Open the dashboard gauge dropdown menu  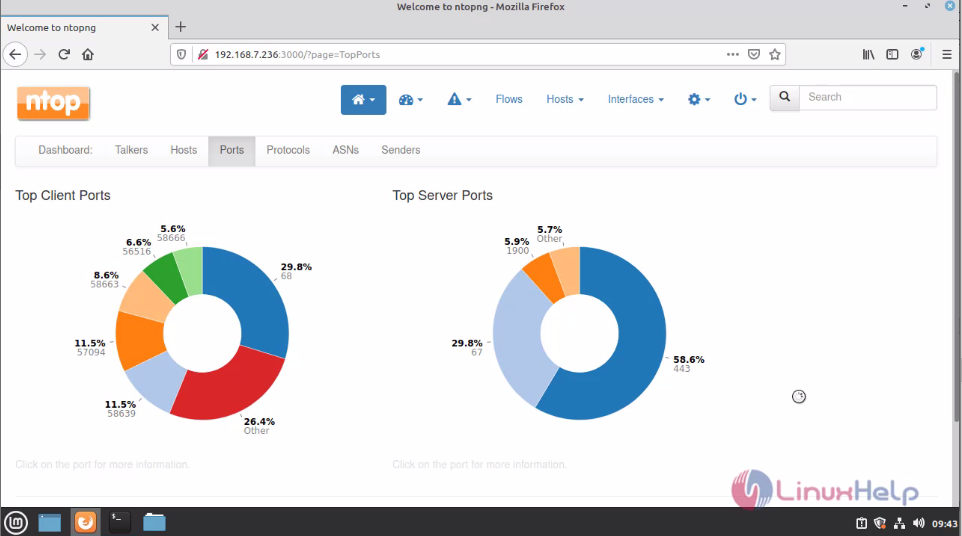(410, 99)
